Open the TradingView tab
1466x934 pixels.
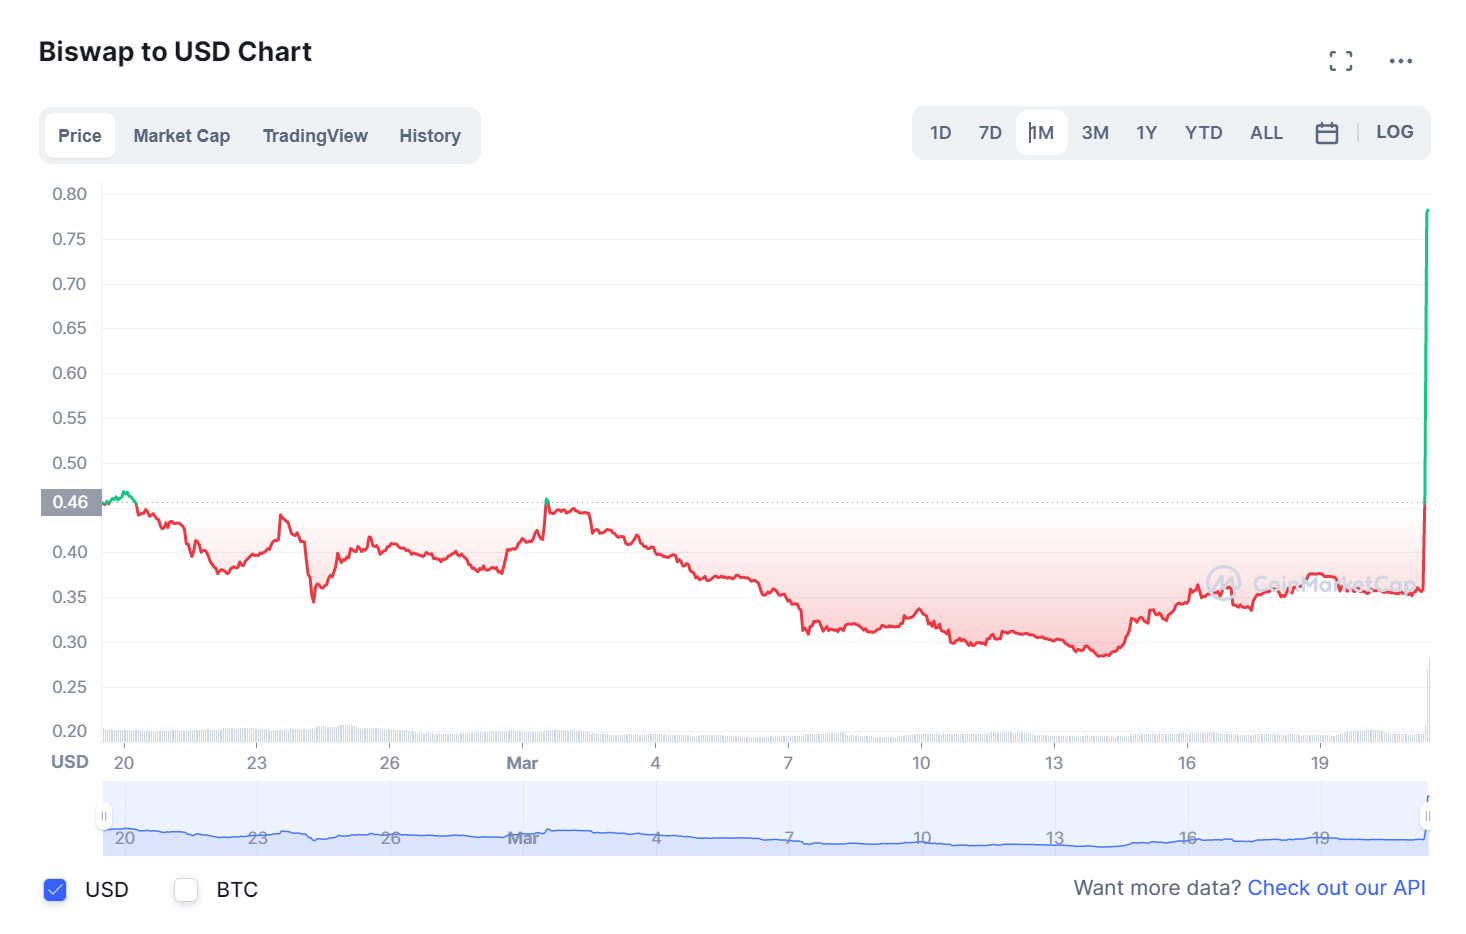coord(315,135)
